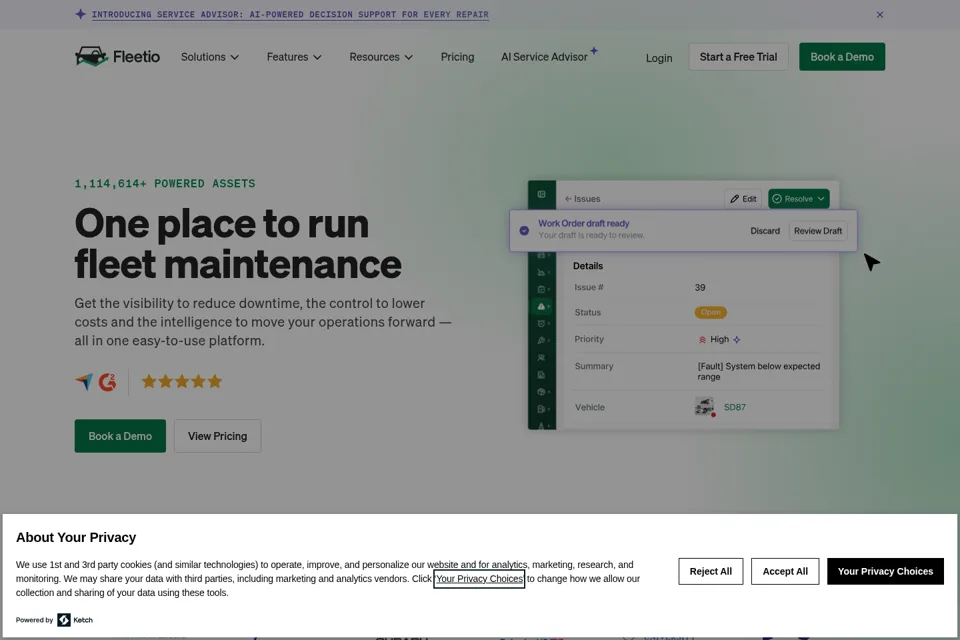Expand the Features menu

click(x=294, y=57)
